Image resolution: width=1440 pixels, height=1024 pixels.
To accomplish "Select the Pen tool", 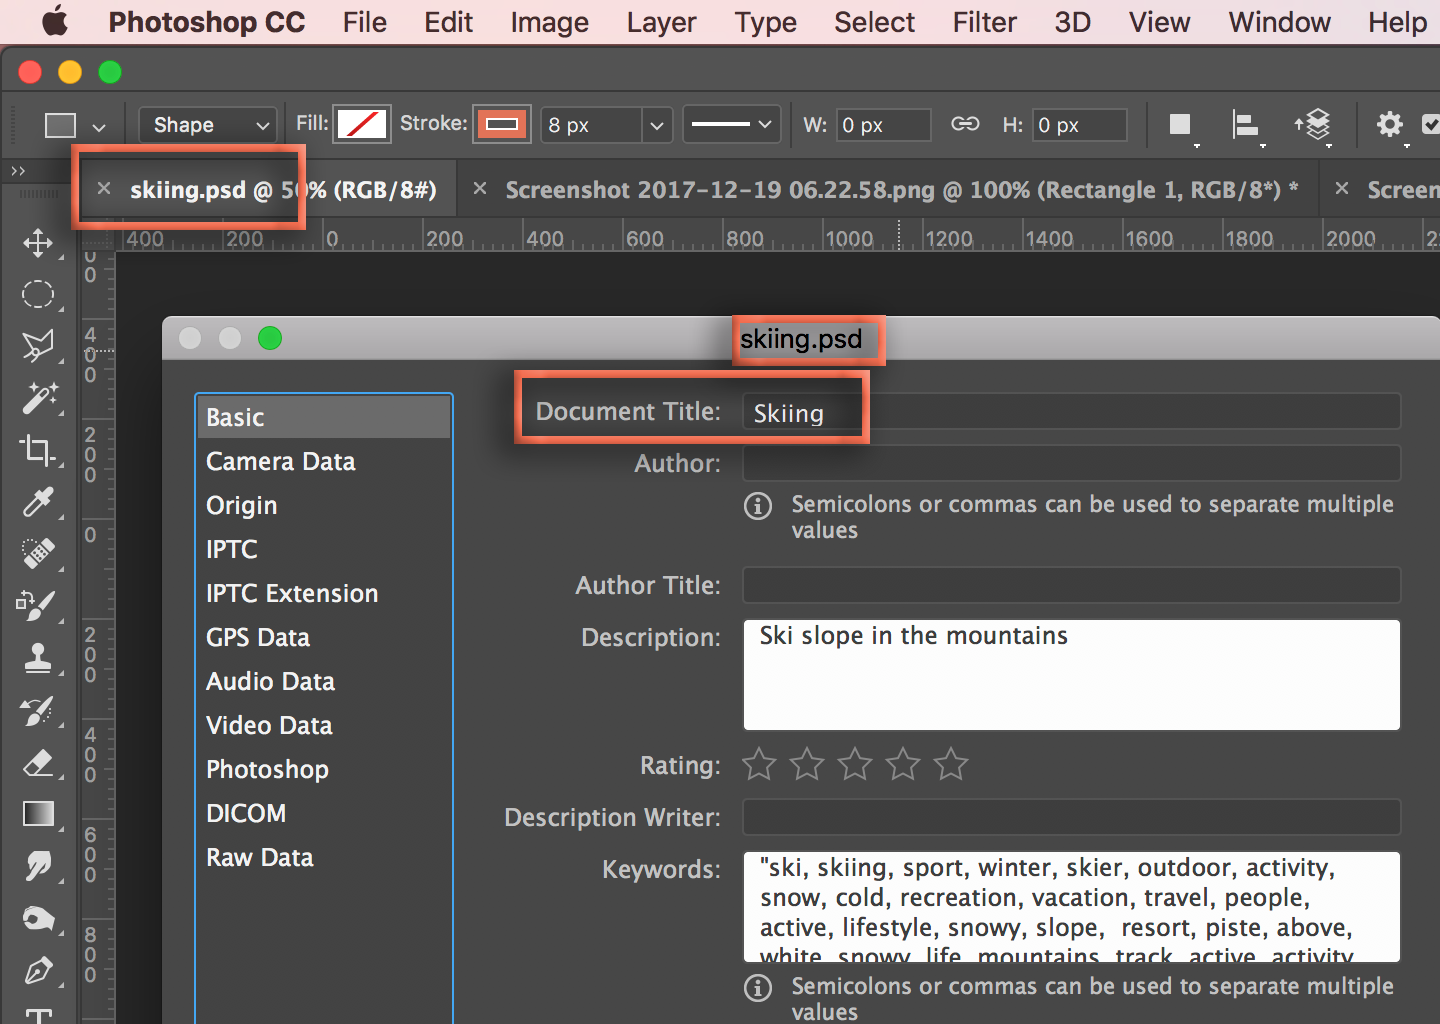I will tap(38, 970).
